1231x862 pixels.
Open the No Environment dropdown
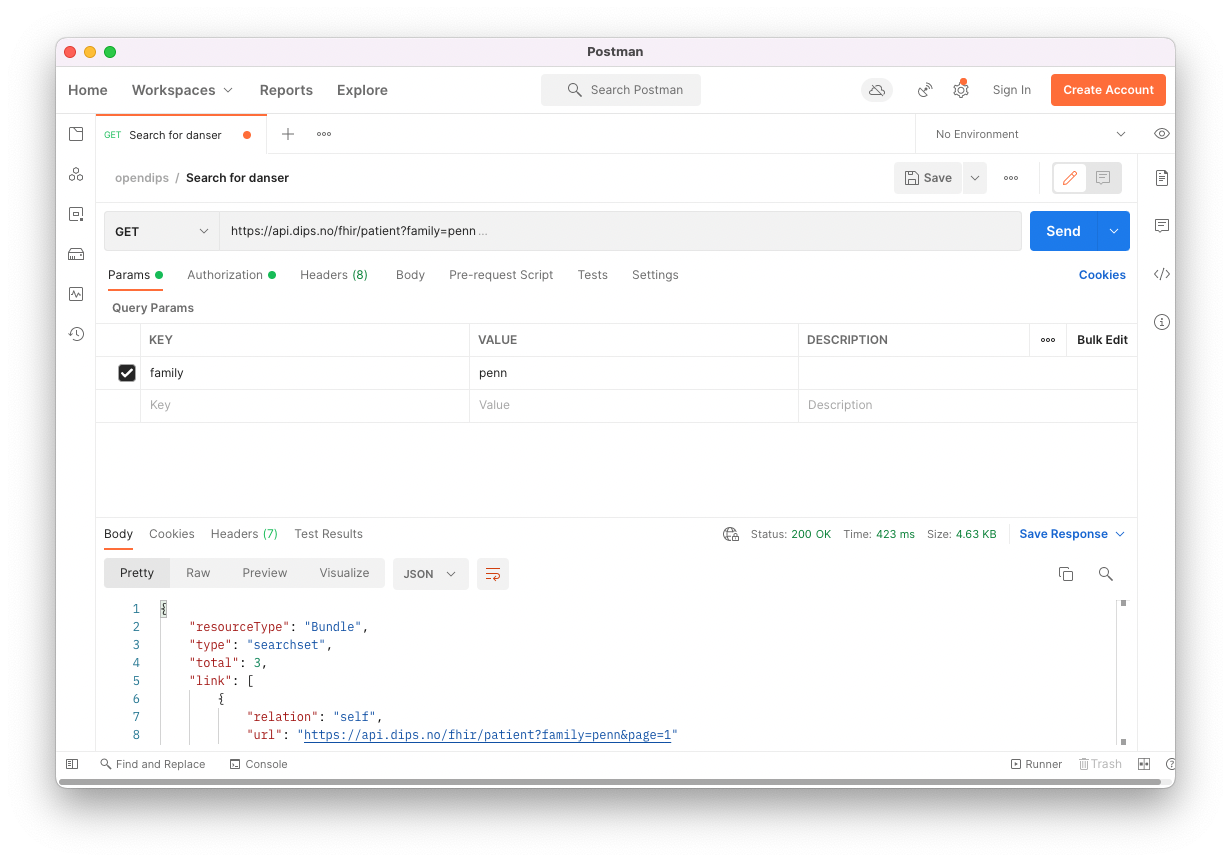1030,134
